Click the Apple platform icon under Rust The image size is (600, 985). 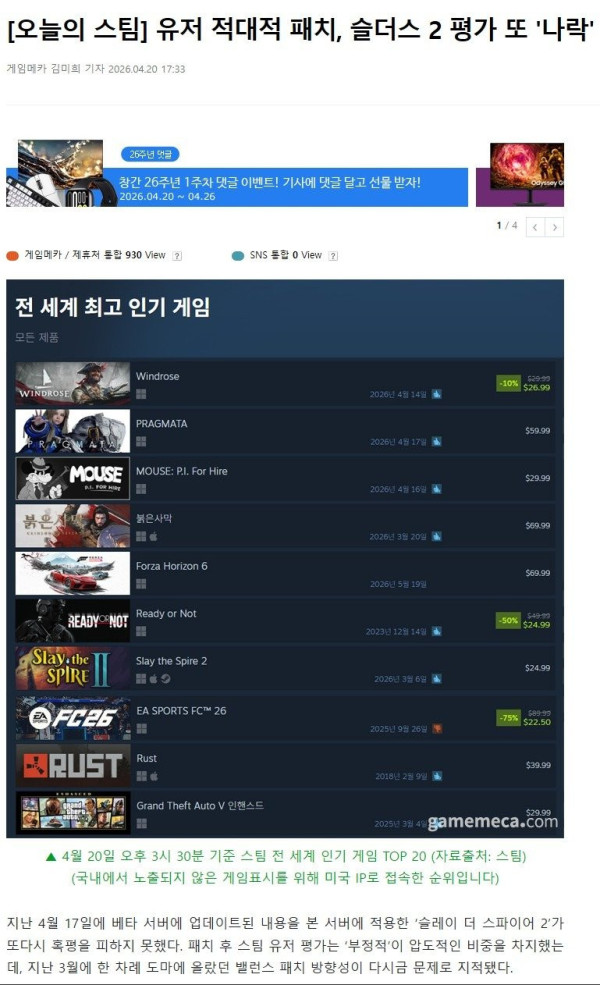point(153,776)
